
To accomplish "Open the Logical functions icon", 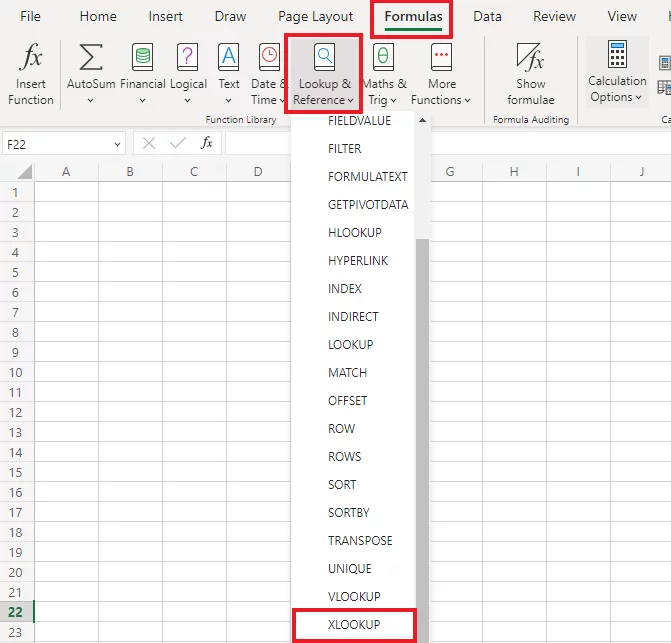I will click(x=188, y=57).
